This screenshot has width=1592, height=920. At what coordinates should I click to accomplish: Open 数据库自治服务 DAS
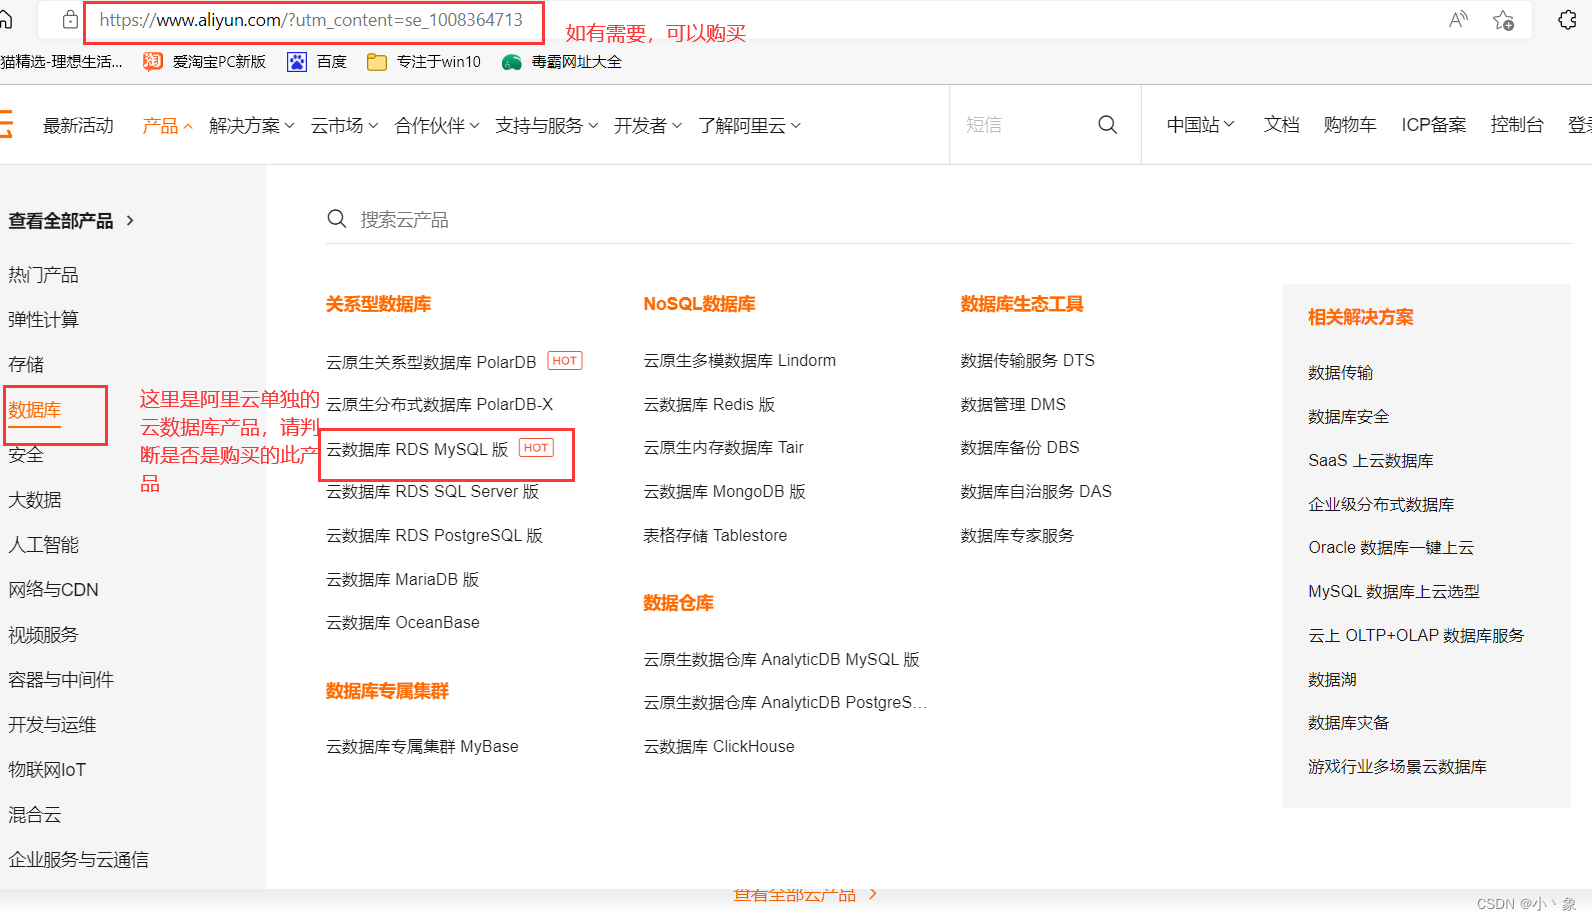tap(1036, 492)
